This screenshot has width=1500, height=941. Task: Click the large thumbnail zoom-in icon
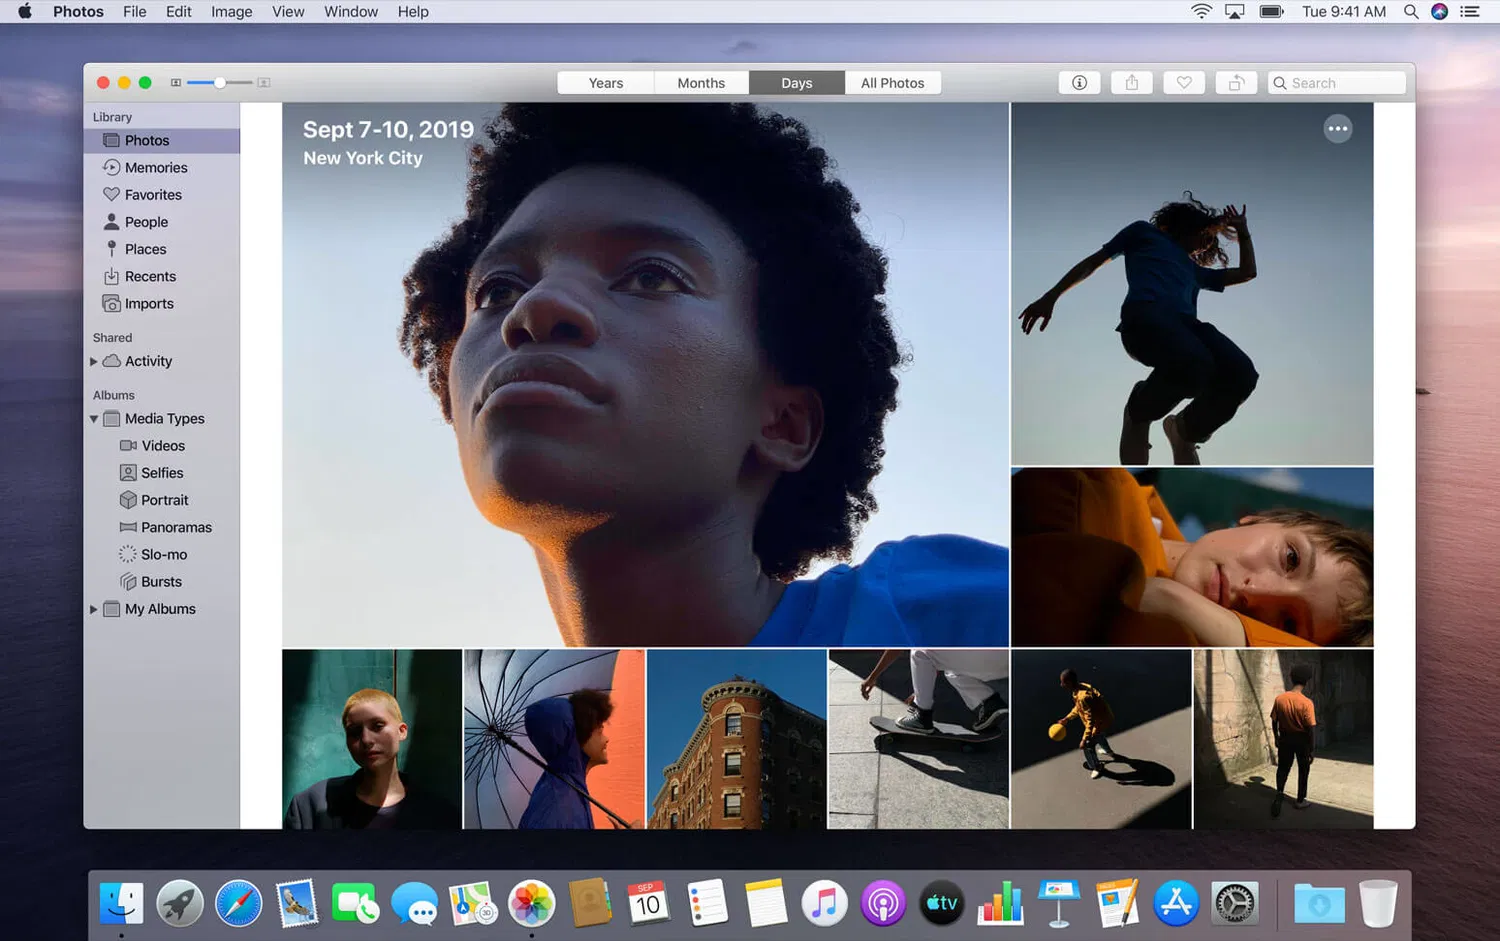[x=264, y=83]
